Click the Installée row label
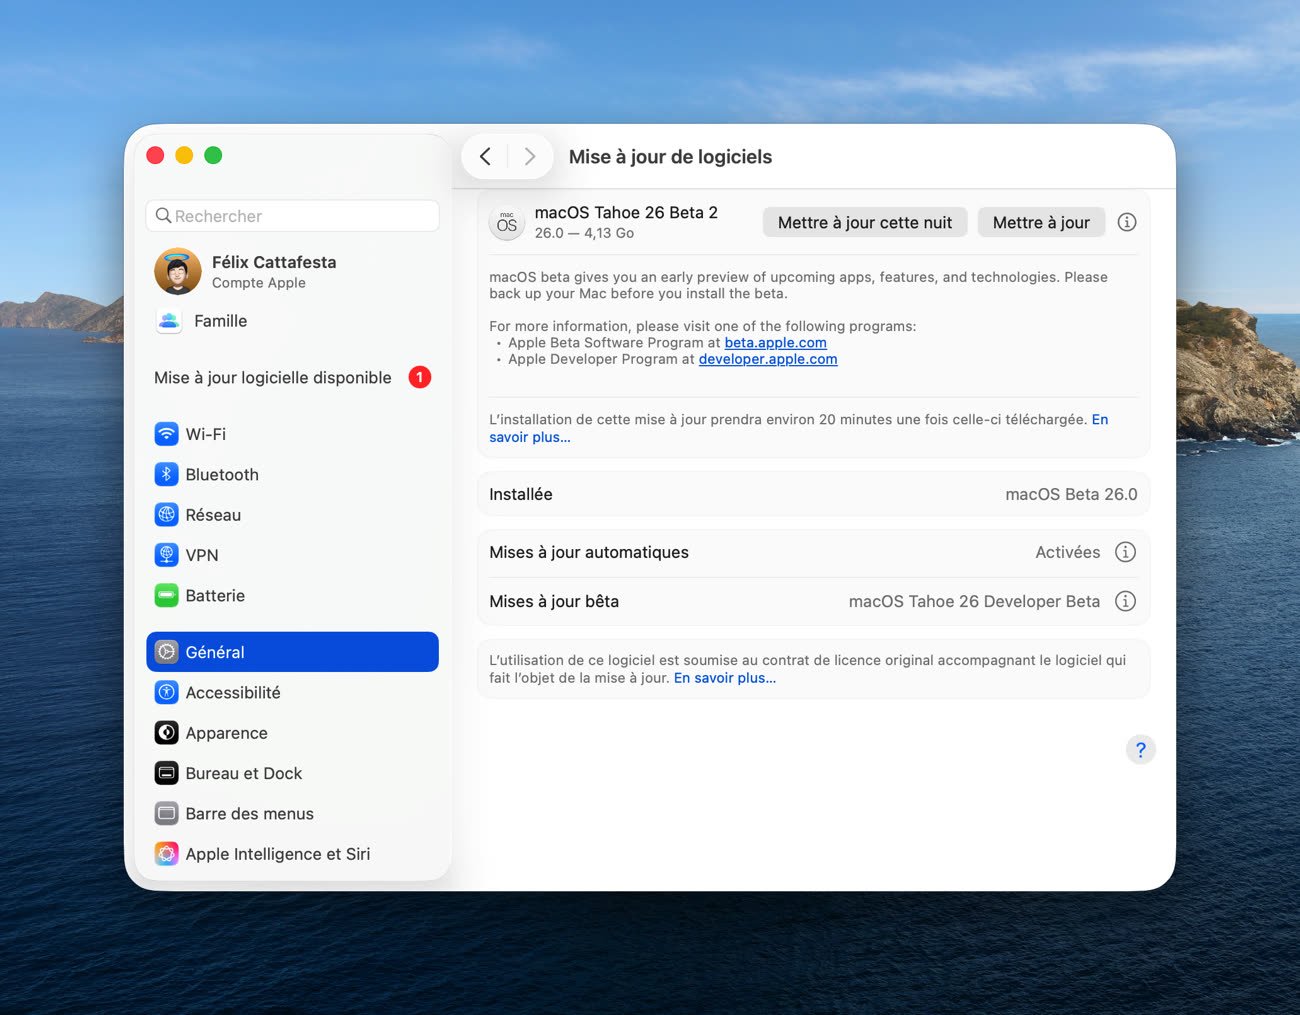This screenshot has width=1300, height=1015. (x=521, y=494)
